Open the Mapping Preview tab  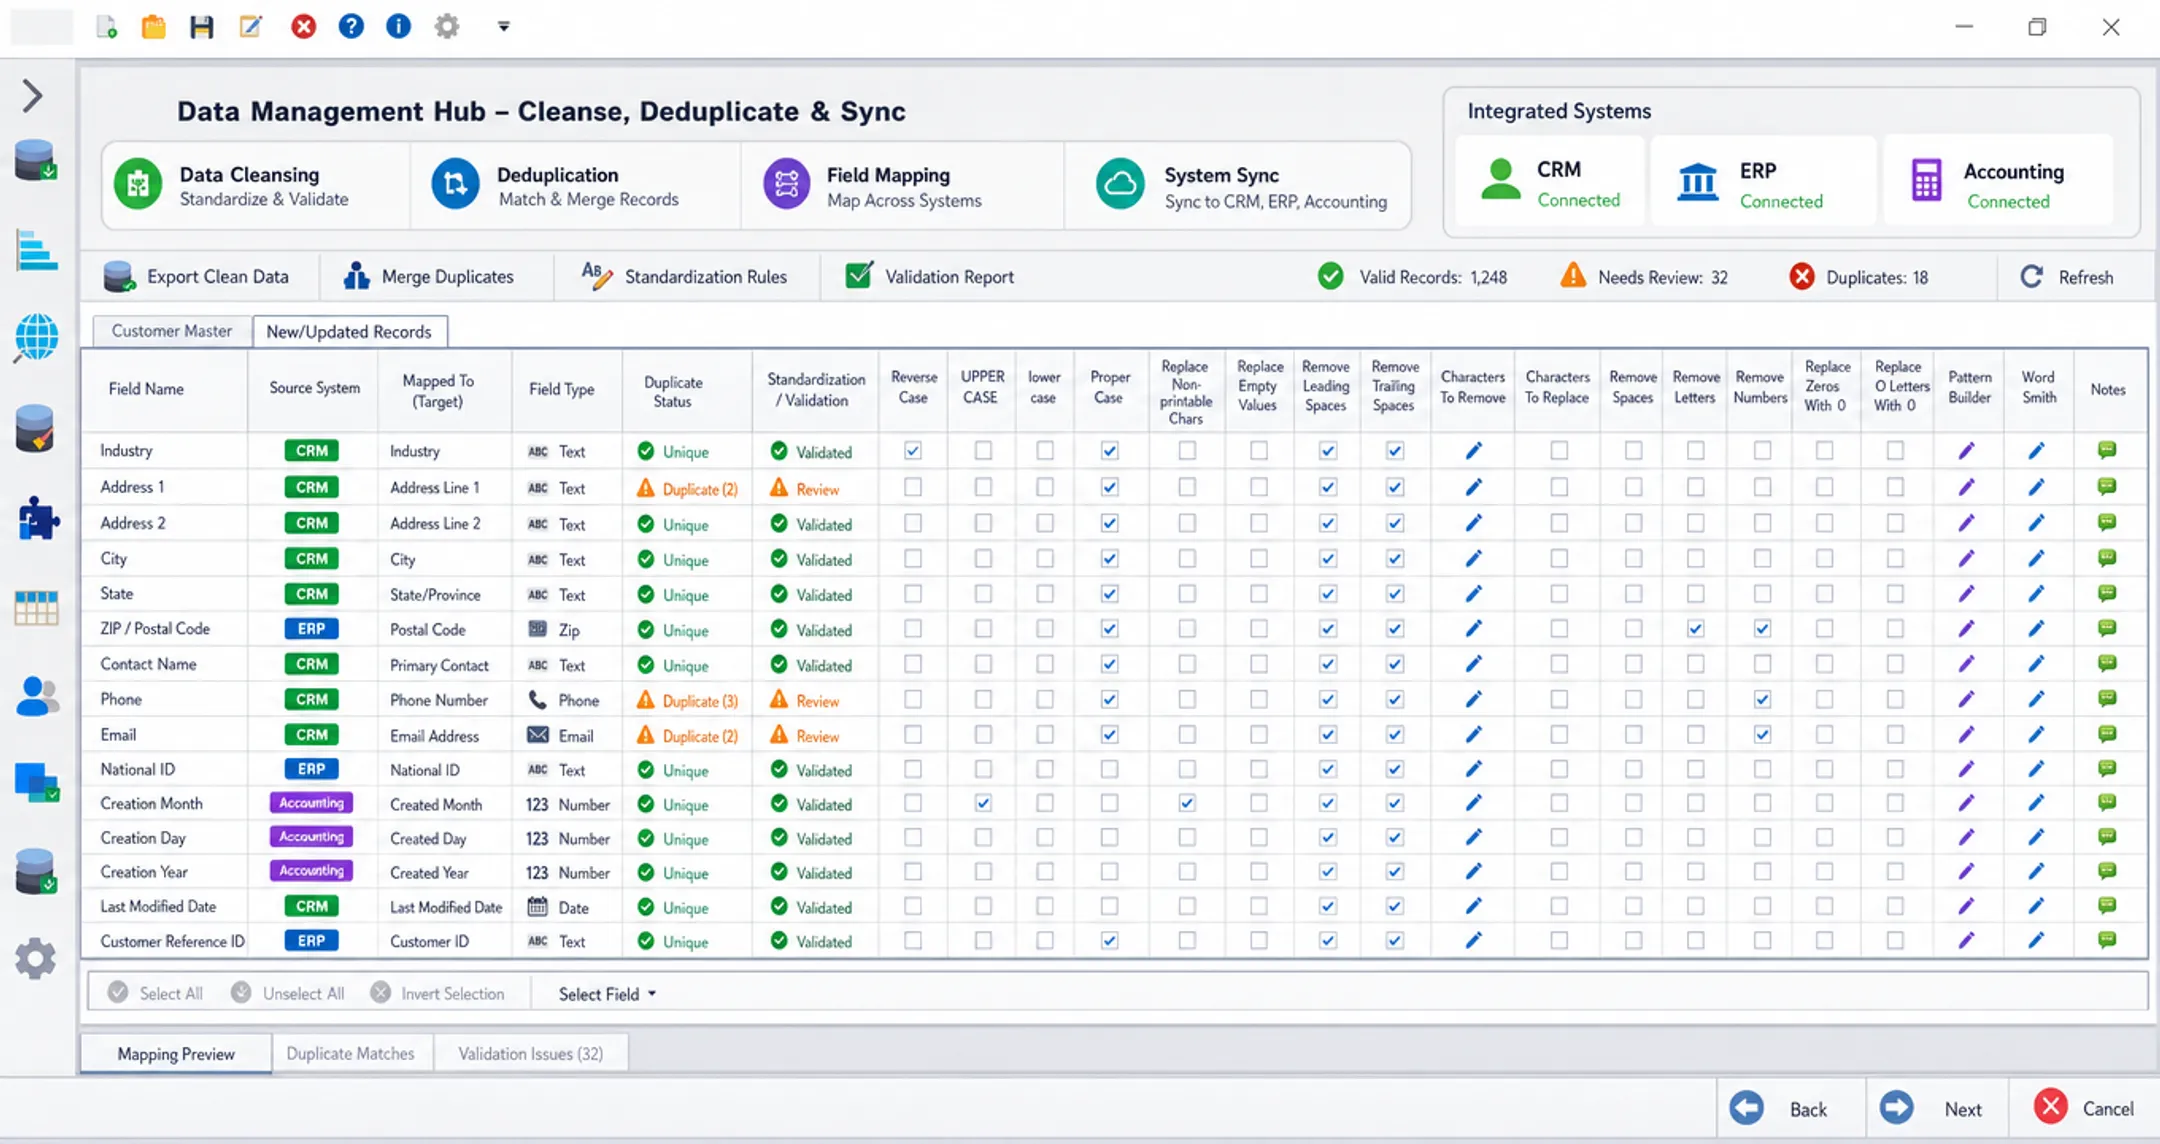[176, 1054]
